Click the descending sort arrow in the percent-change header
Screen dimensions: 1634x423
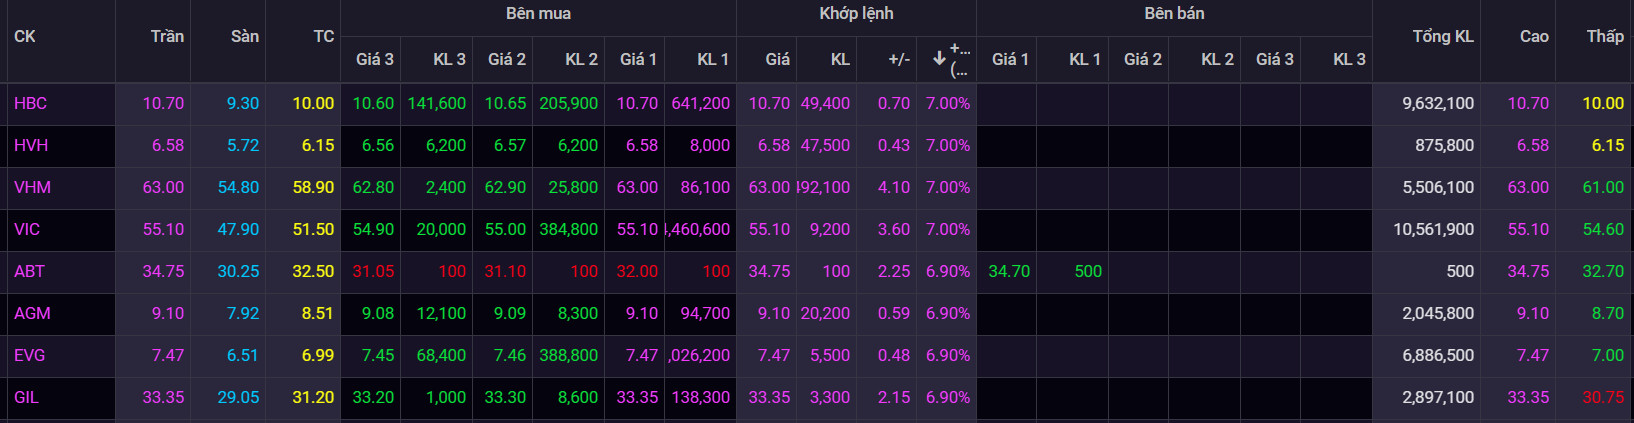(x=939, y=59)
